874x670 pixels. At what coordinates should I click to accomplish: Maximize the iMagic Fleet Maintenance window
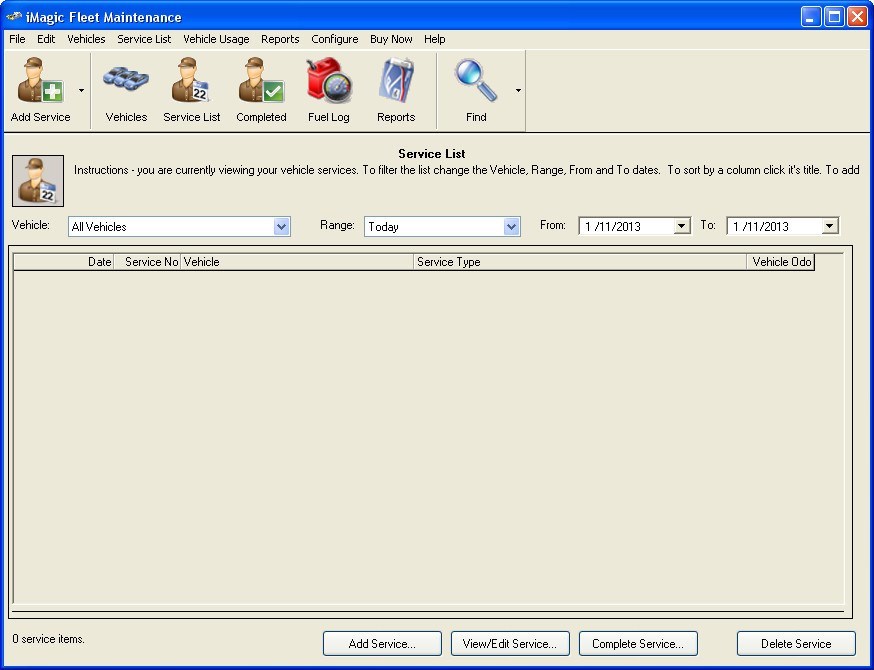coord(834,17)
